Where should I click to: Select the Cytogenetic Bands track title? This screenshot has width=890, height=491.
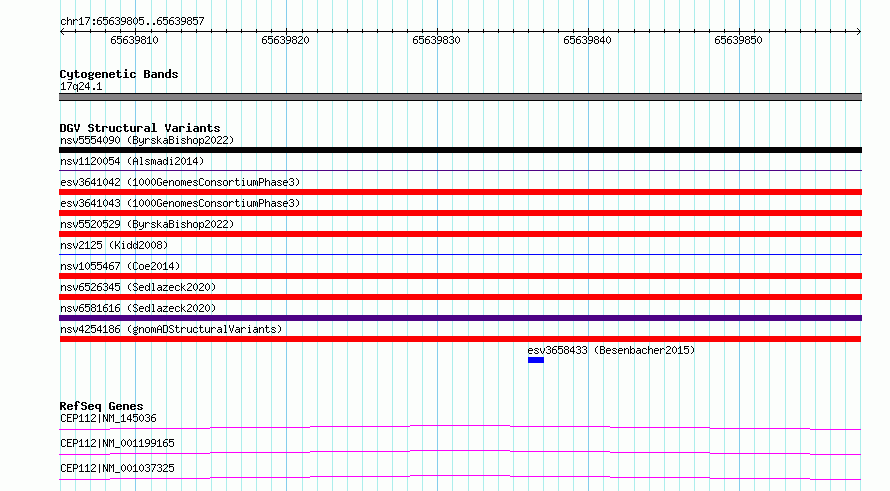119,74
